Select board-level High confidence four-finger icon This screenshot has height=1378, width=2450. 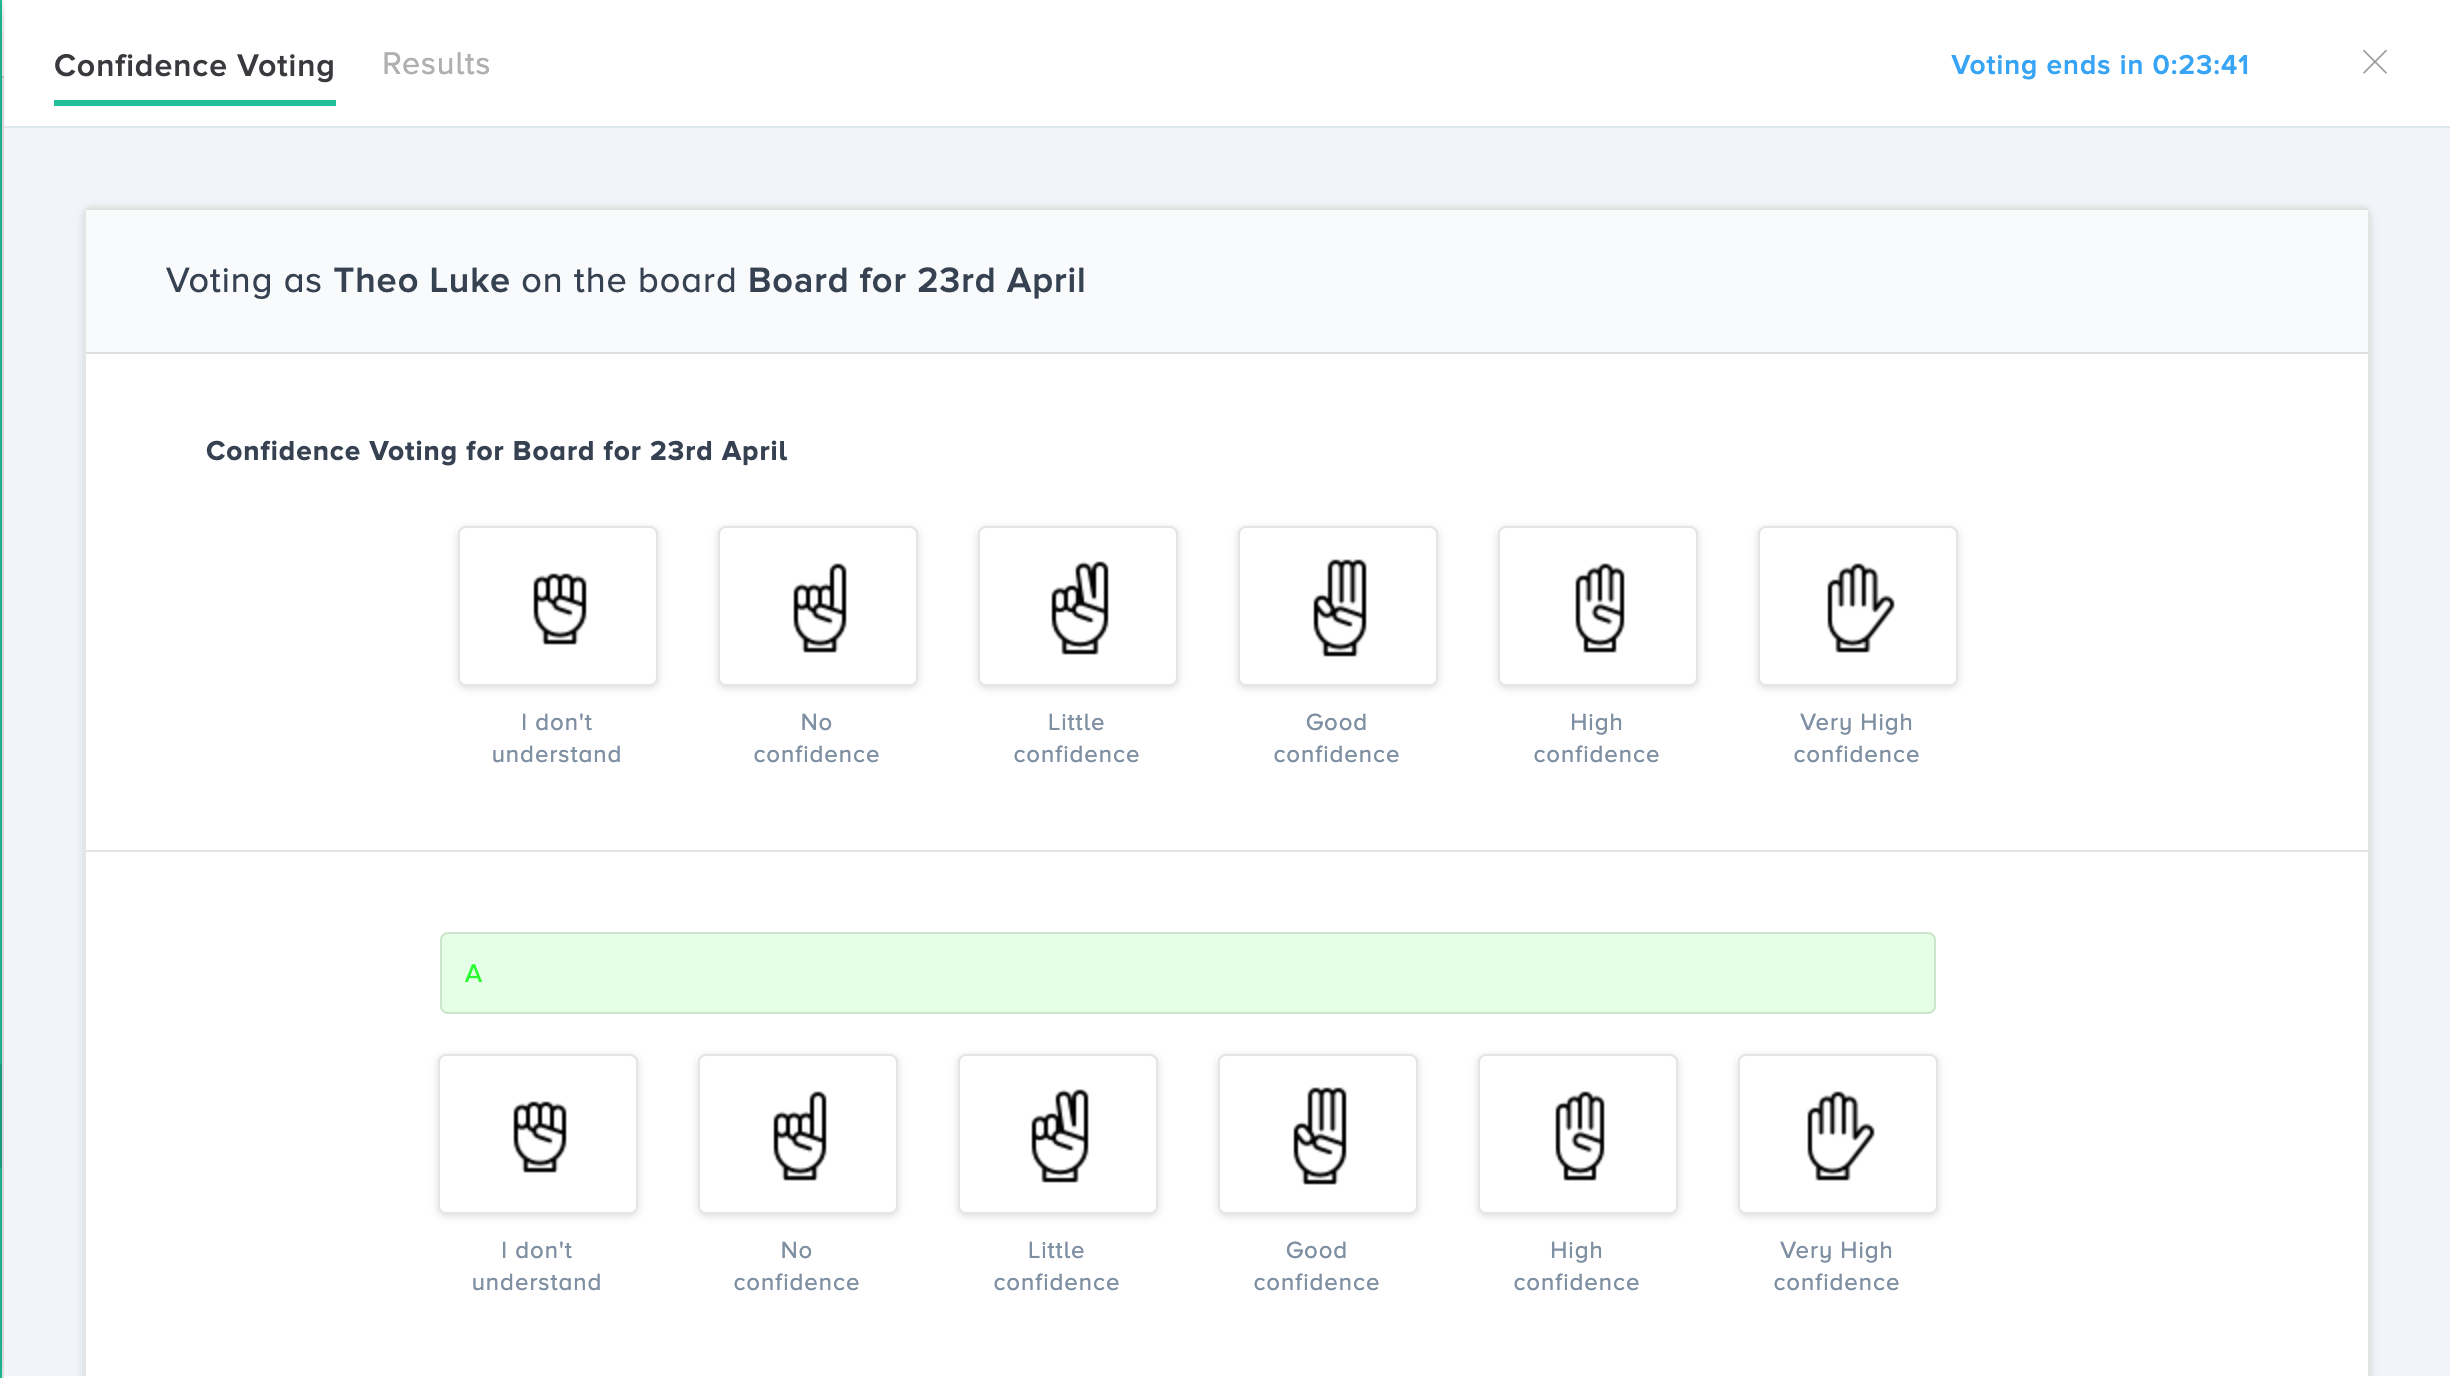click(x=1598, y=606)
